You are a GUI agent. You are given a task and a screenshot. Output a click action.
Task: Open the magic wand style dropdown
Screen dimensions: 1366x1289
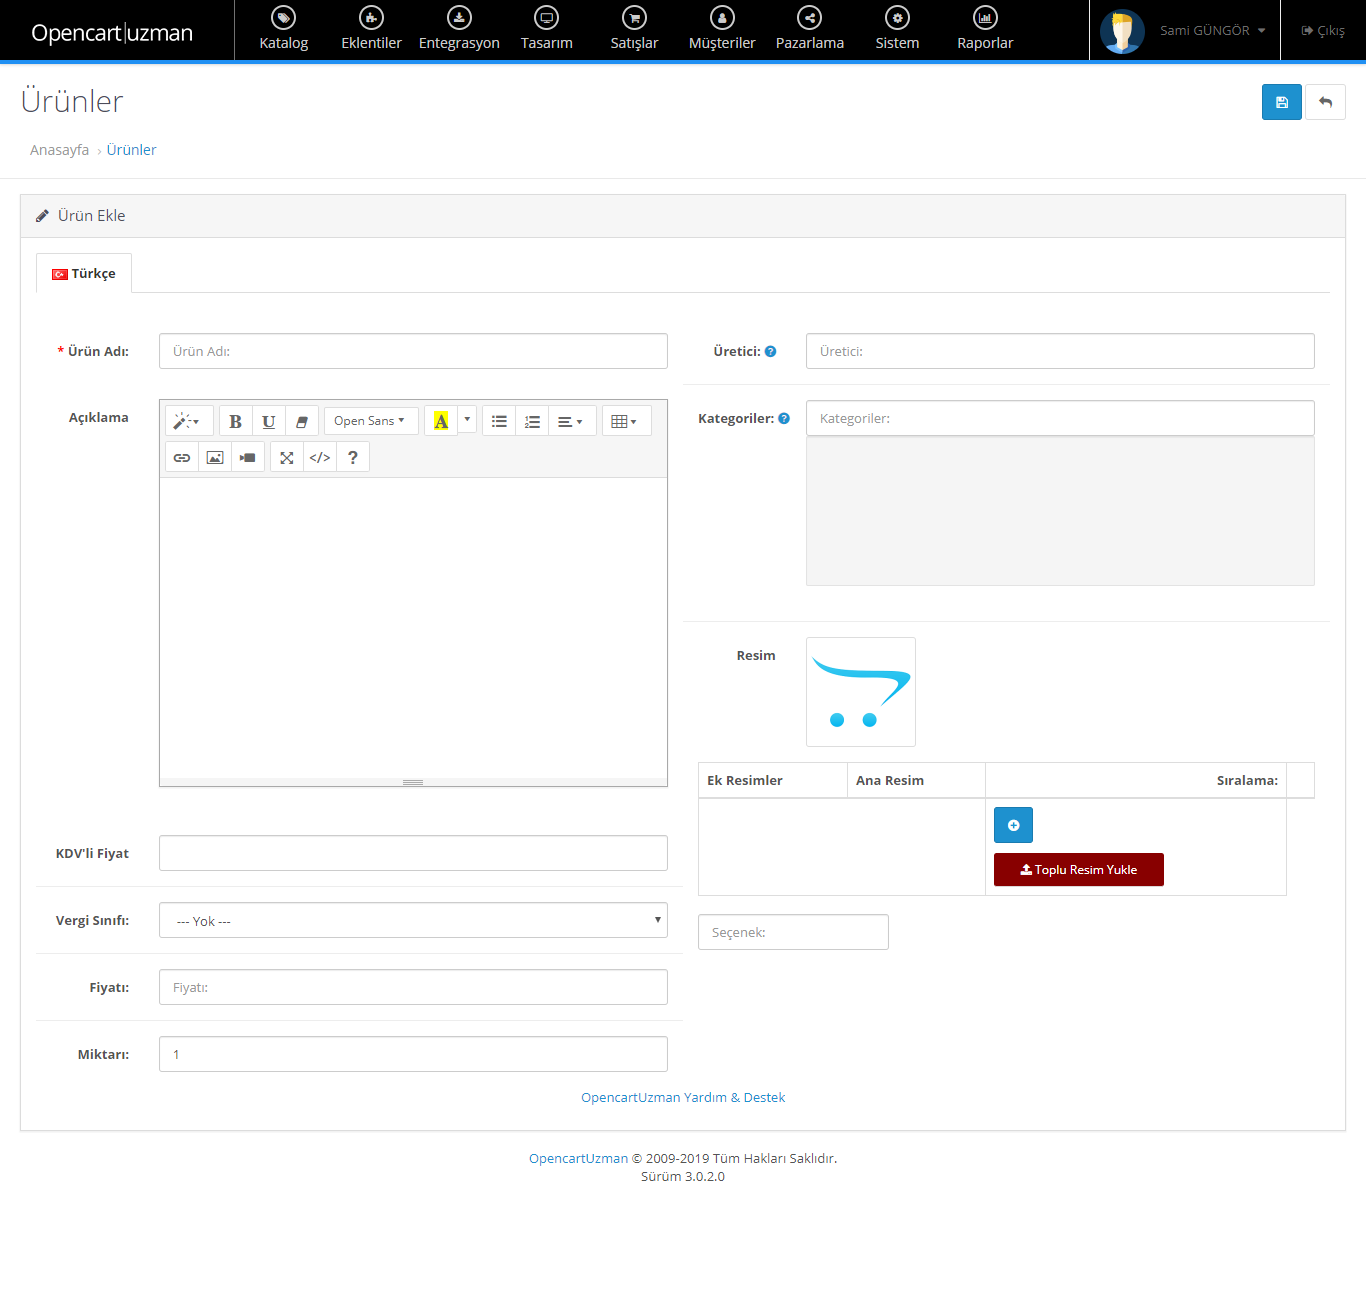188,421
